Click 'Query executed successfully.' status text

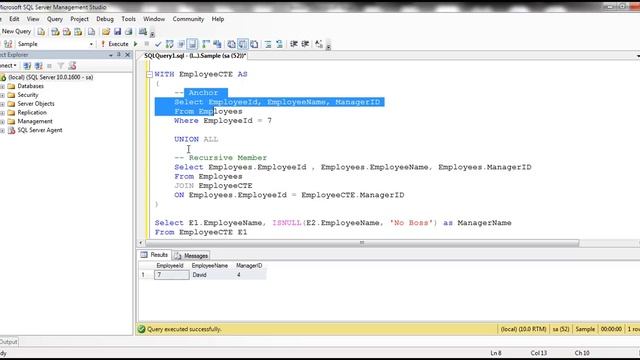click(x=184, y=329)
